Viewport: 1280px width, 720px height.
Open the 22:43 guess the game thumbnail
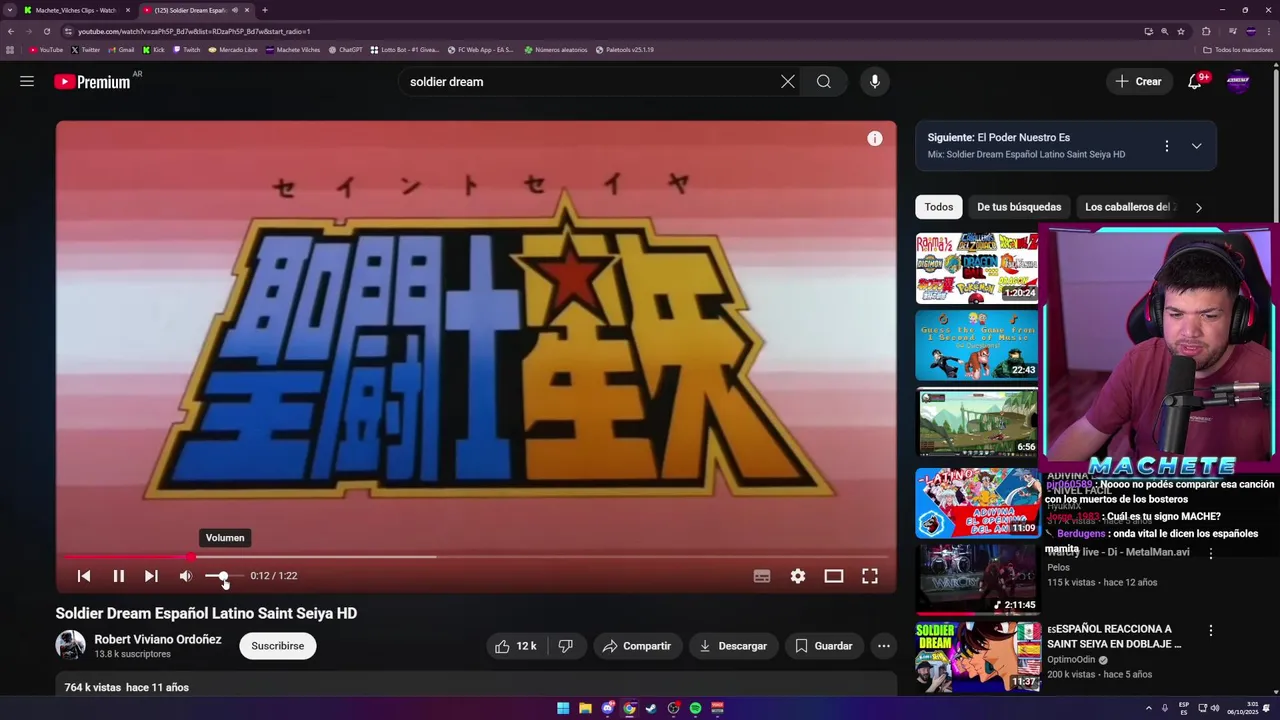point(977,345)
